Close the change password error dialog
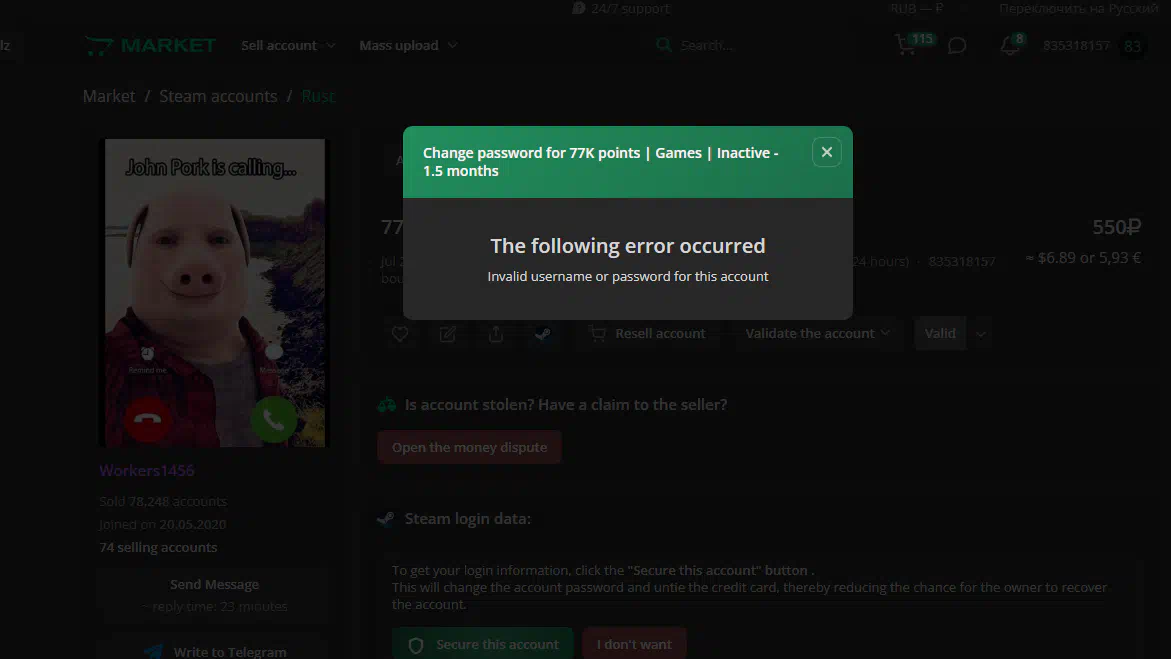Screen dimensions: 1171x659 (826, 152)
